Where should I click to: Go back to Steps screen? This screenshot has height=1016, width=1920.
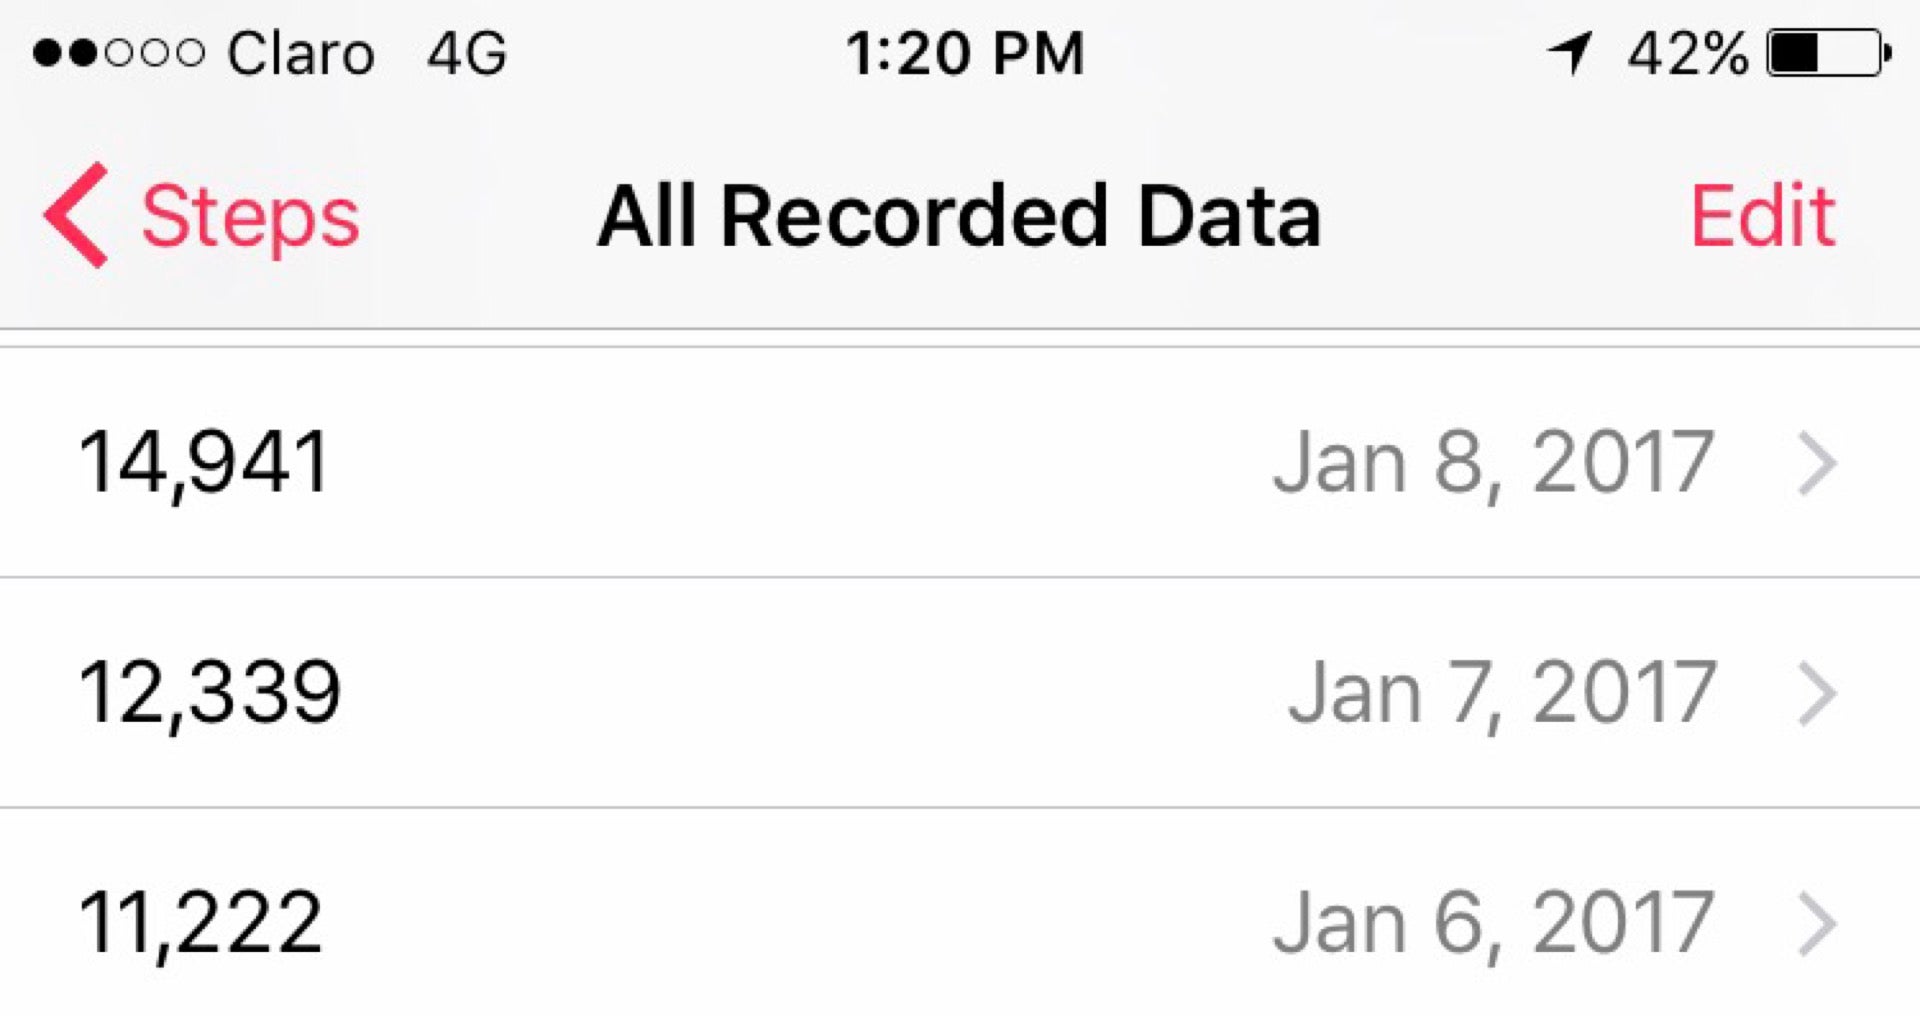point(201,215)
